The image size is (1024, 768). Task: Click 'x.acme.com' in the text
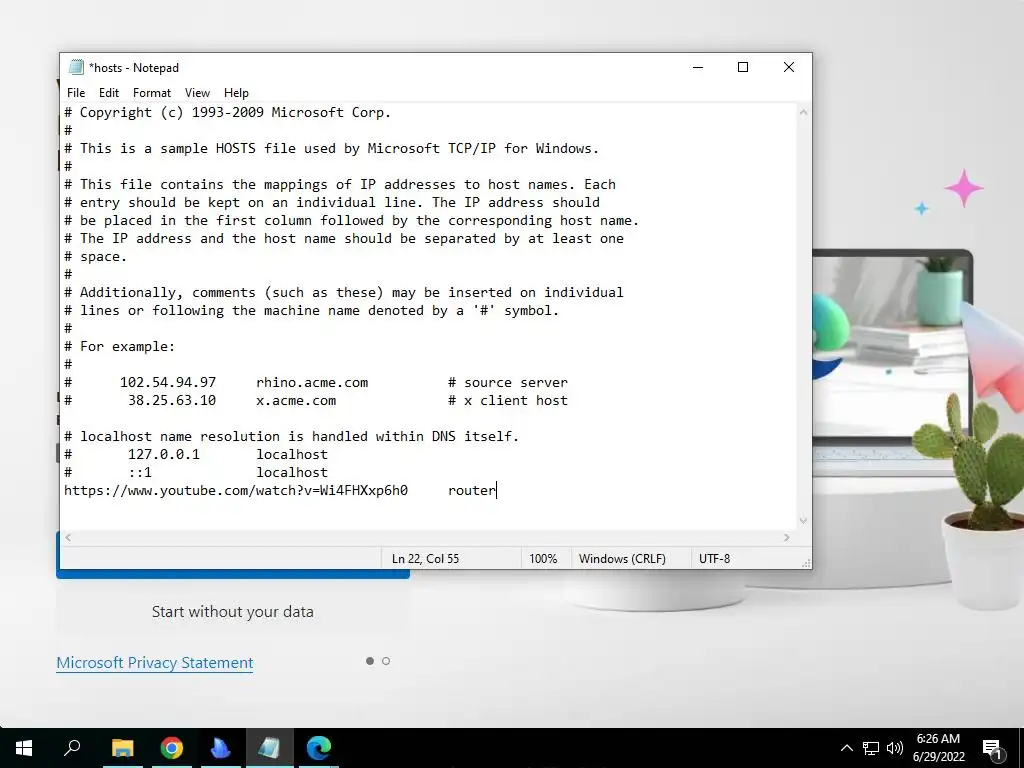click(296, 400)
